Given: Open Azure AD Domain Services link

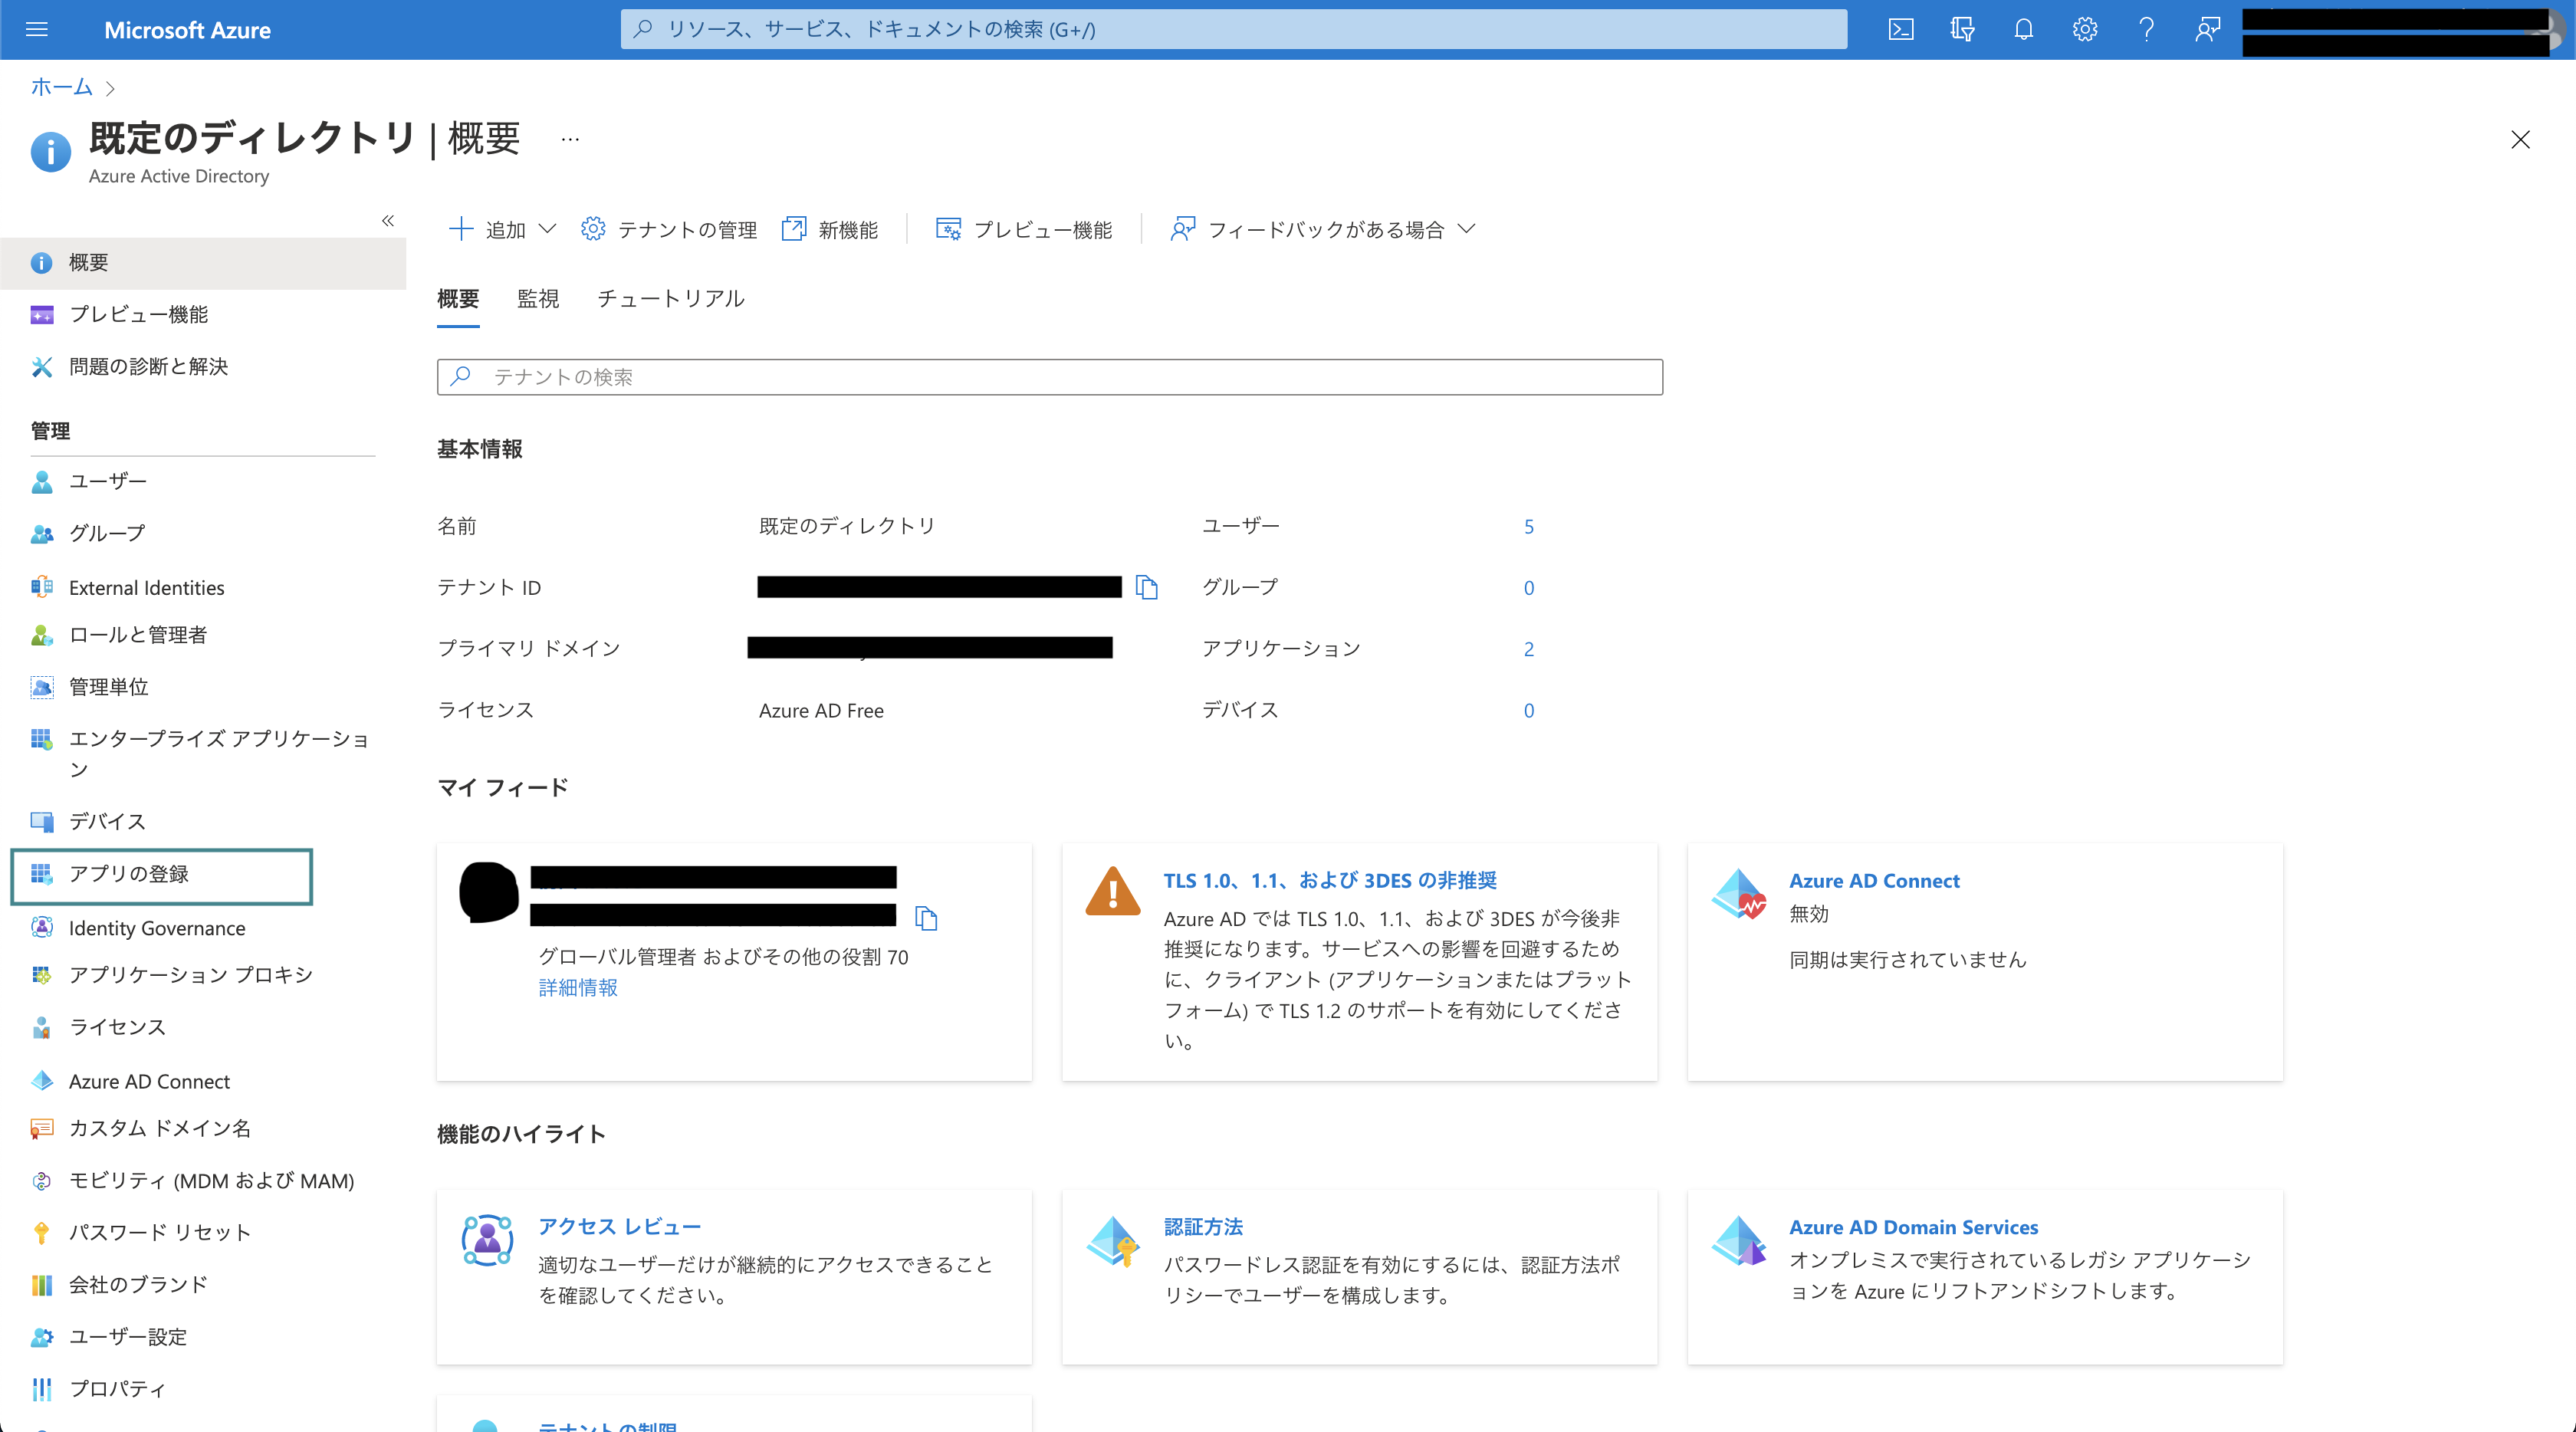Looking at the screenshot, I should [1913, 1227].
